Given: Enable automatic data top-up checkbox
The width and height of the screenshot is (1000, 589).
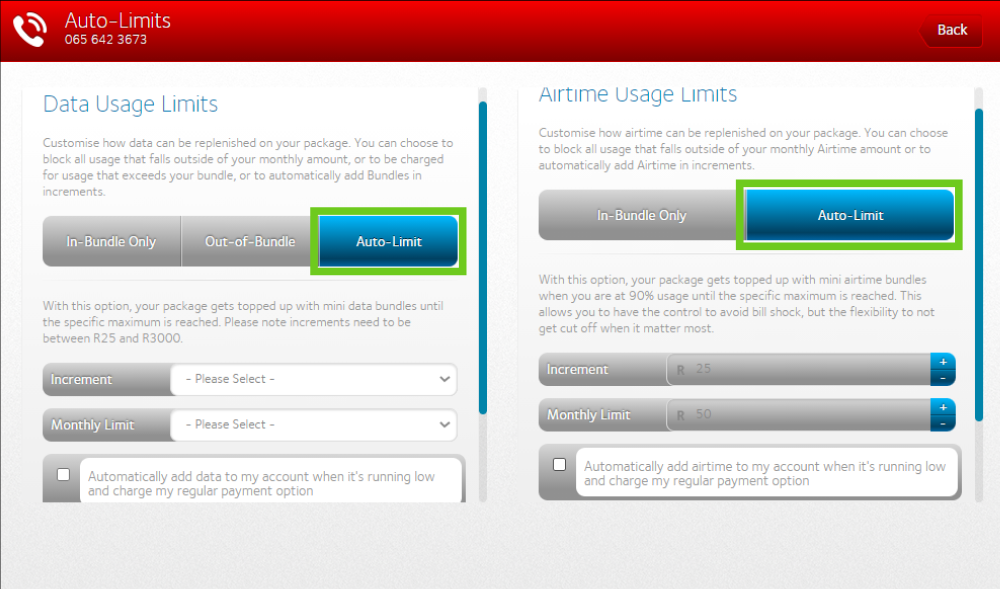Looking at the screenshot, I should click(x=64, y=475).
